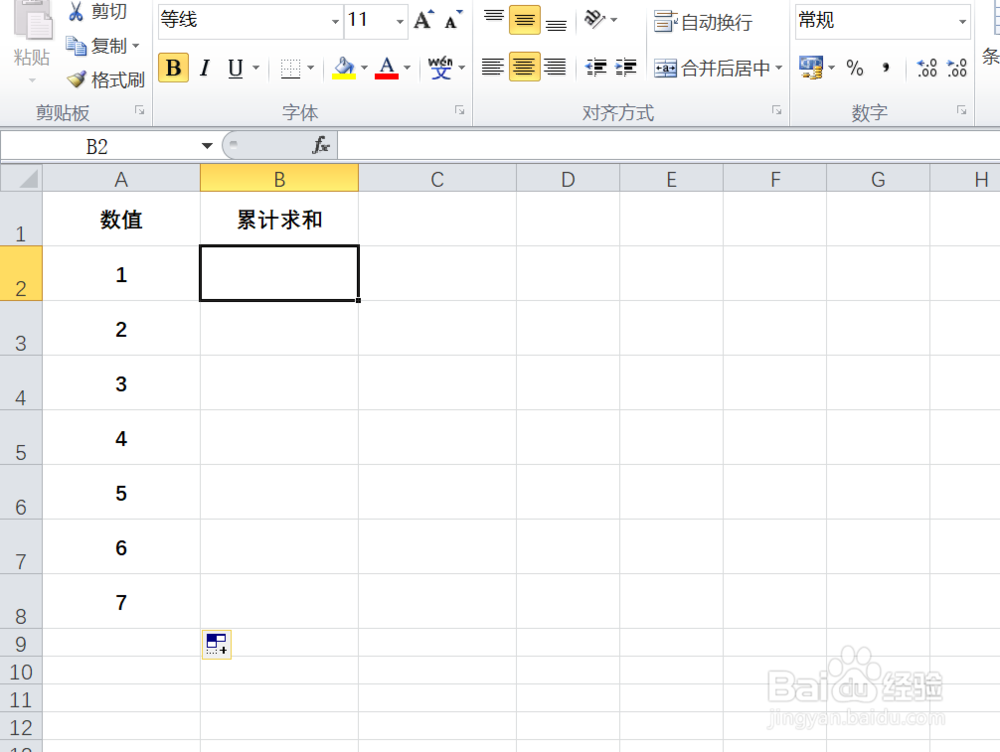Toggle Bold formatting

(x=173, y=68)
